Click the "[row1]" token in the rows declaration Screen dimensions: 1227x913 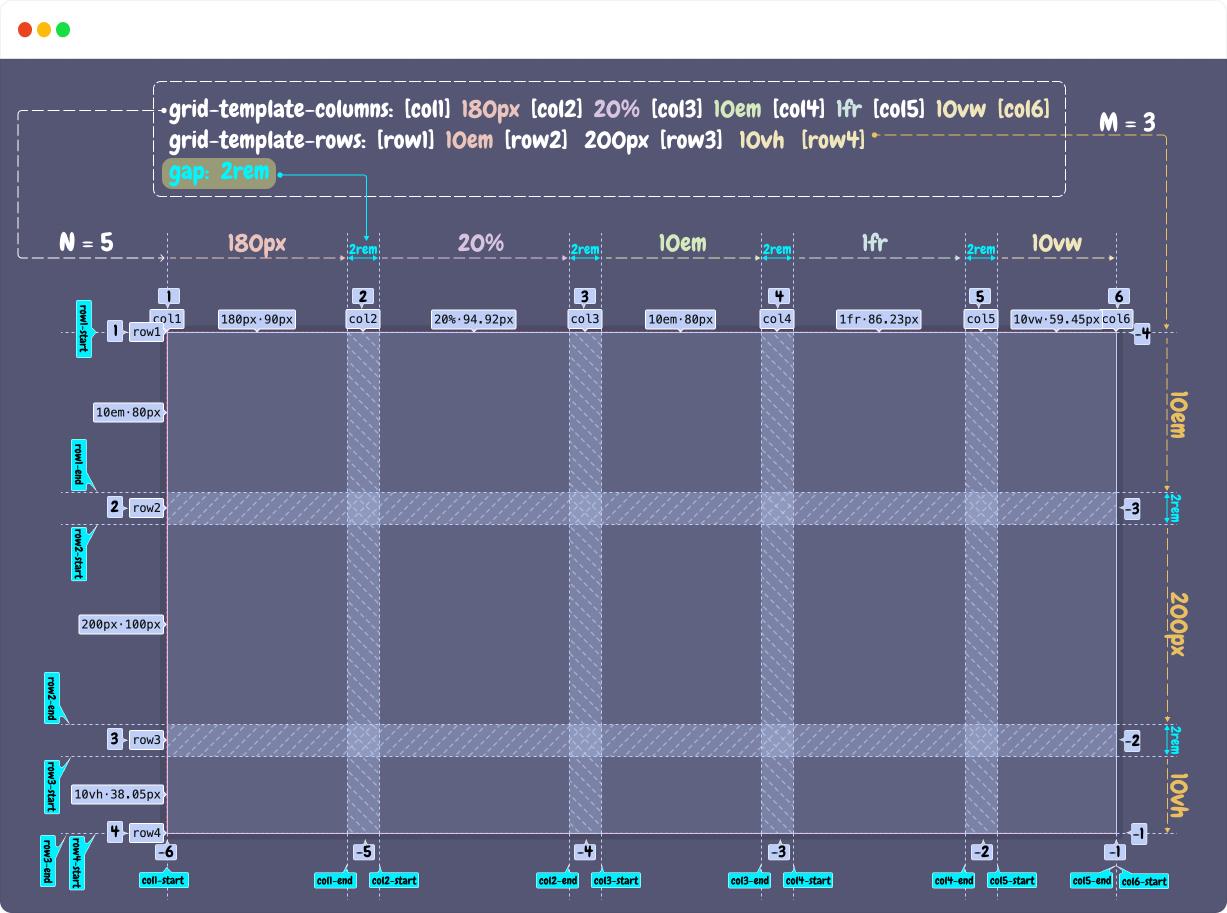tap(405, 140)
